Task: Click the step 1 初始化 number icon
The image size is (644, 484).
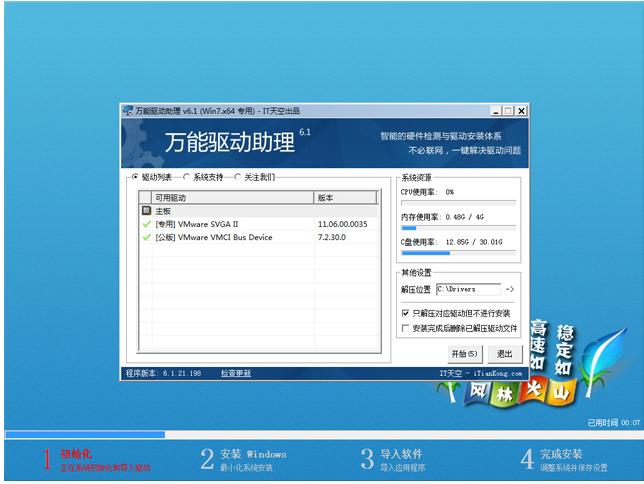Action: [45, 459]
